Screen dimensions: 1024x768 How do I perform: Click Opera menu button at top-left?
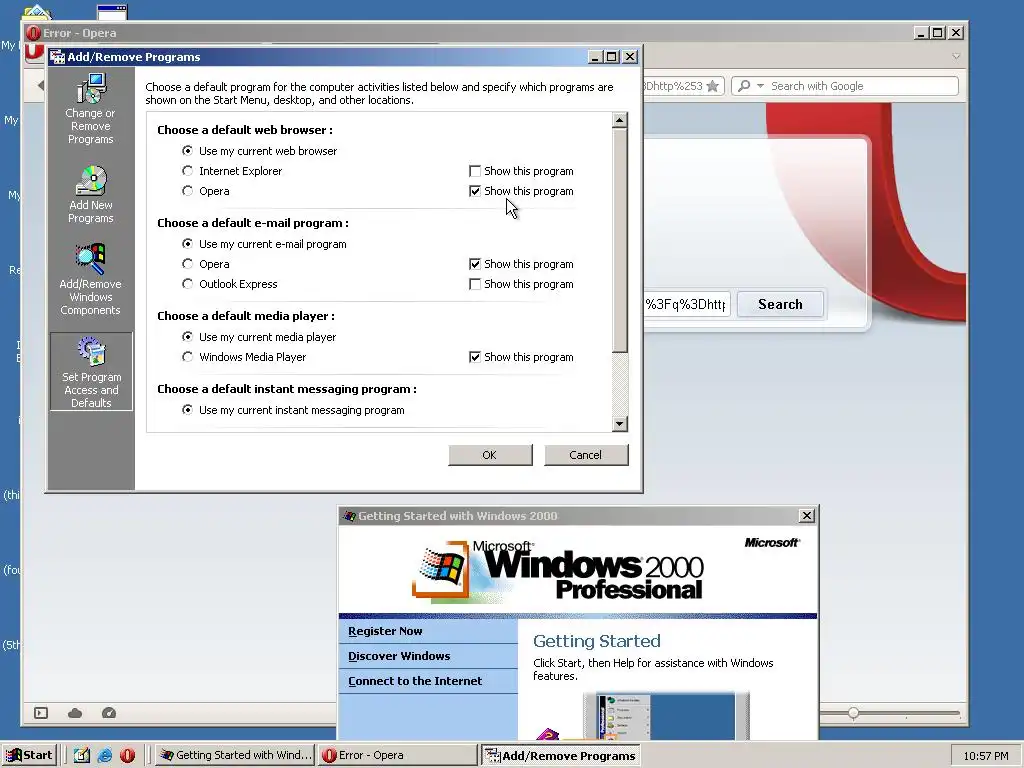tap(34, 52)
